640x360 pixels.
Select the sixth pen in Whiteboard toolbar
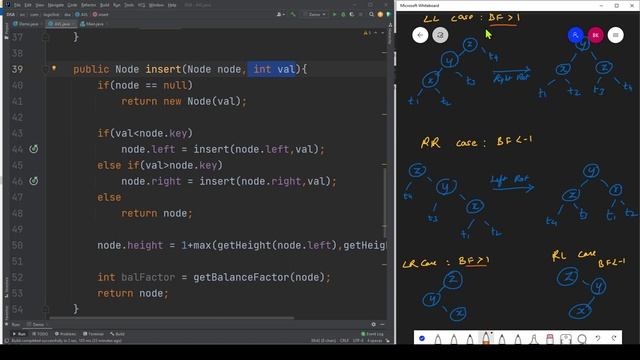518,338
